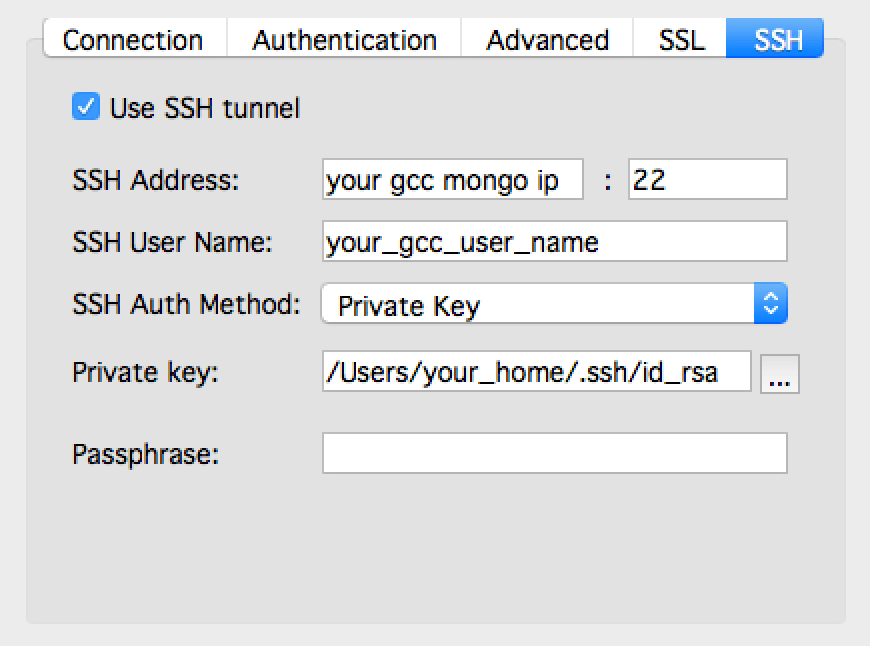
Task: Switch to the Connection tab
Action: pos(131,40)
